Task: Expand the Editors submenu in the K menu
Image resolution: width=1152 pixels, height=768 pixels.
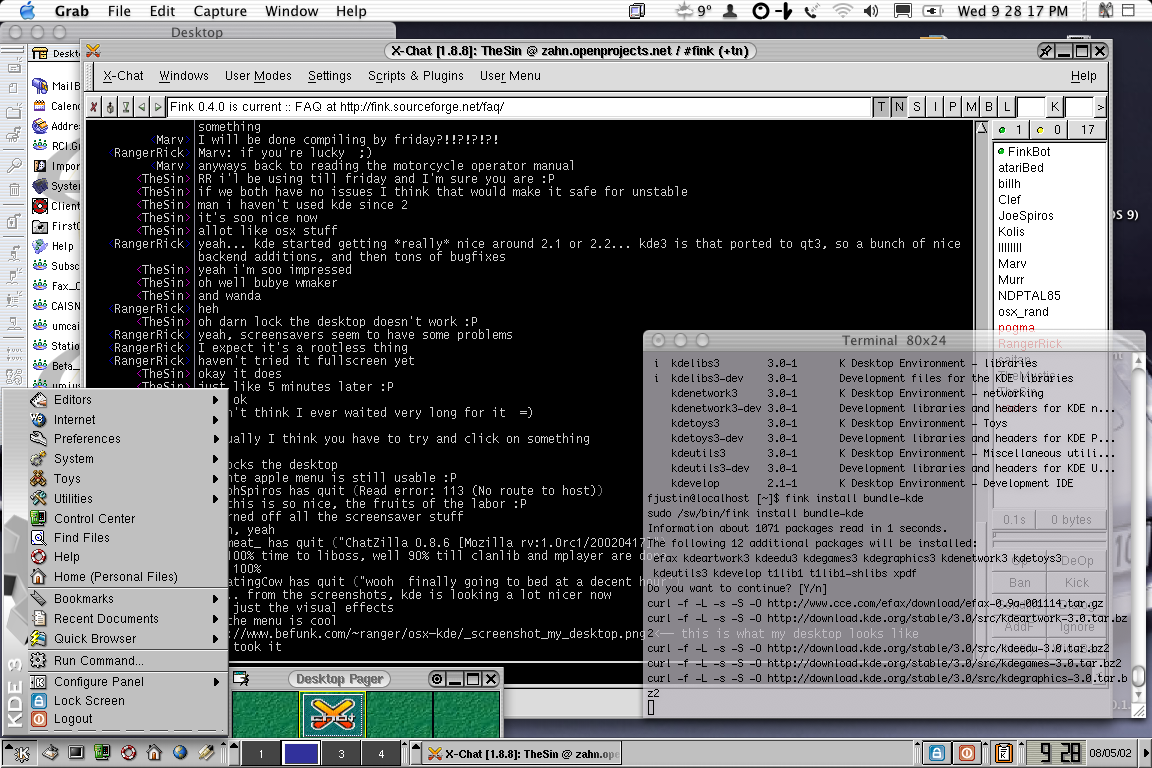Action: (126, 400)
